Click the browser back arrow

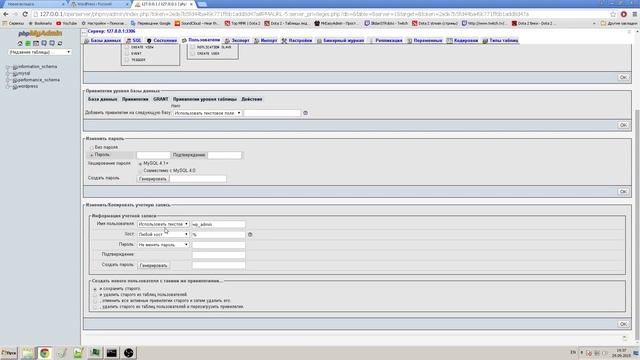(6, 14)
